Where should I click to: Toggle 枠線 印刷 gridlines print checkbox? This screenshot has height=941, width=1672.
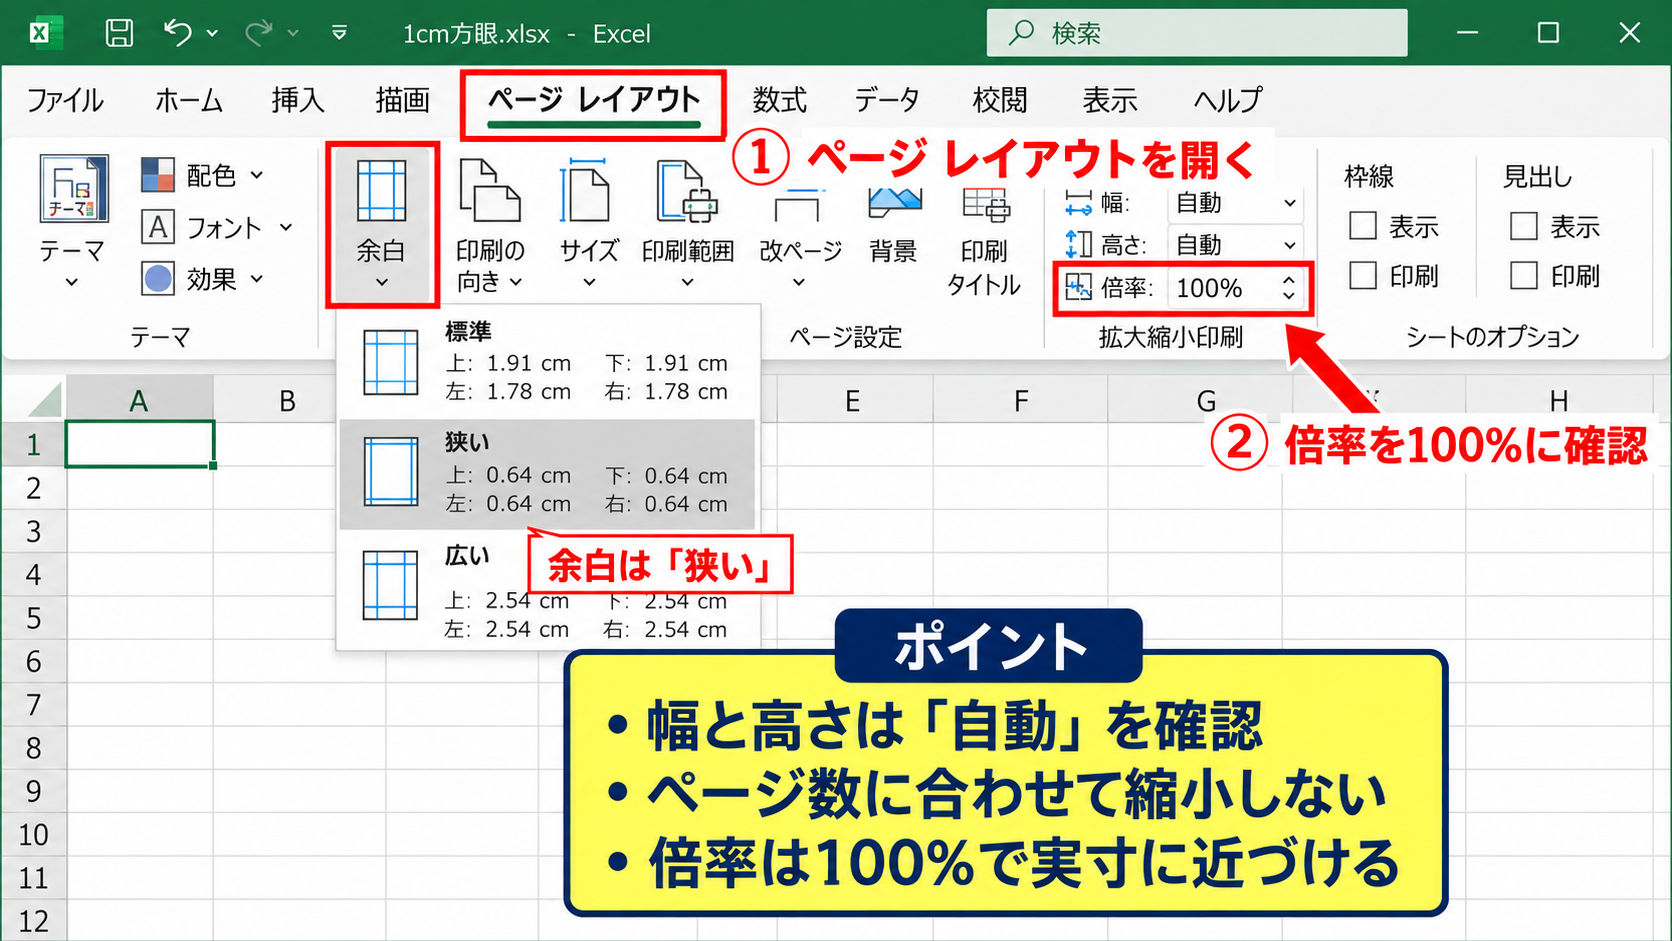click(x=1363, y=275)
